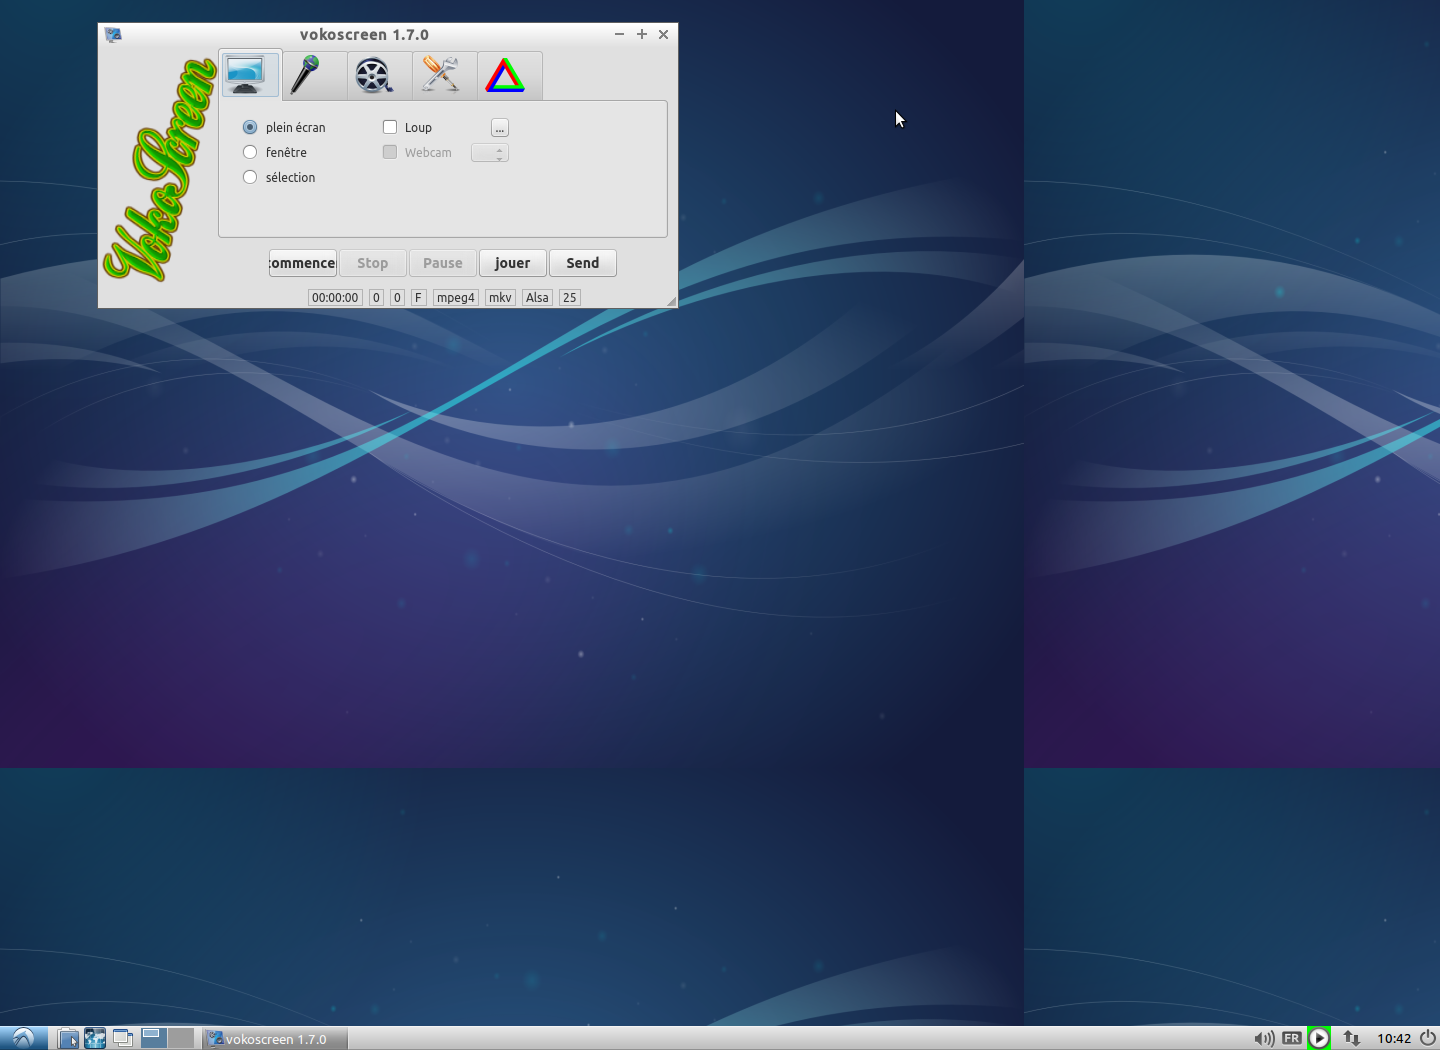This screenshot has height=1050, width=1440.
Task: Switch to the second workspace in the pager
Action: (x=181, y=1037)
